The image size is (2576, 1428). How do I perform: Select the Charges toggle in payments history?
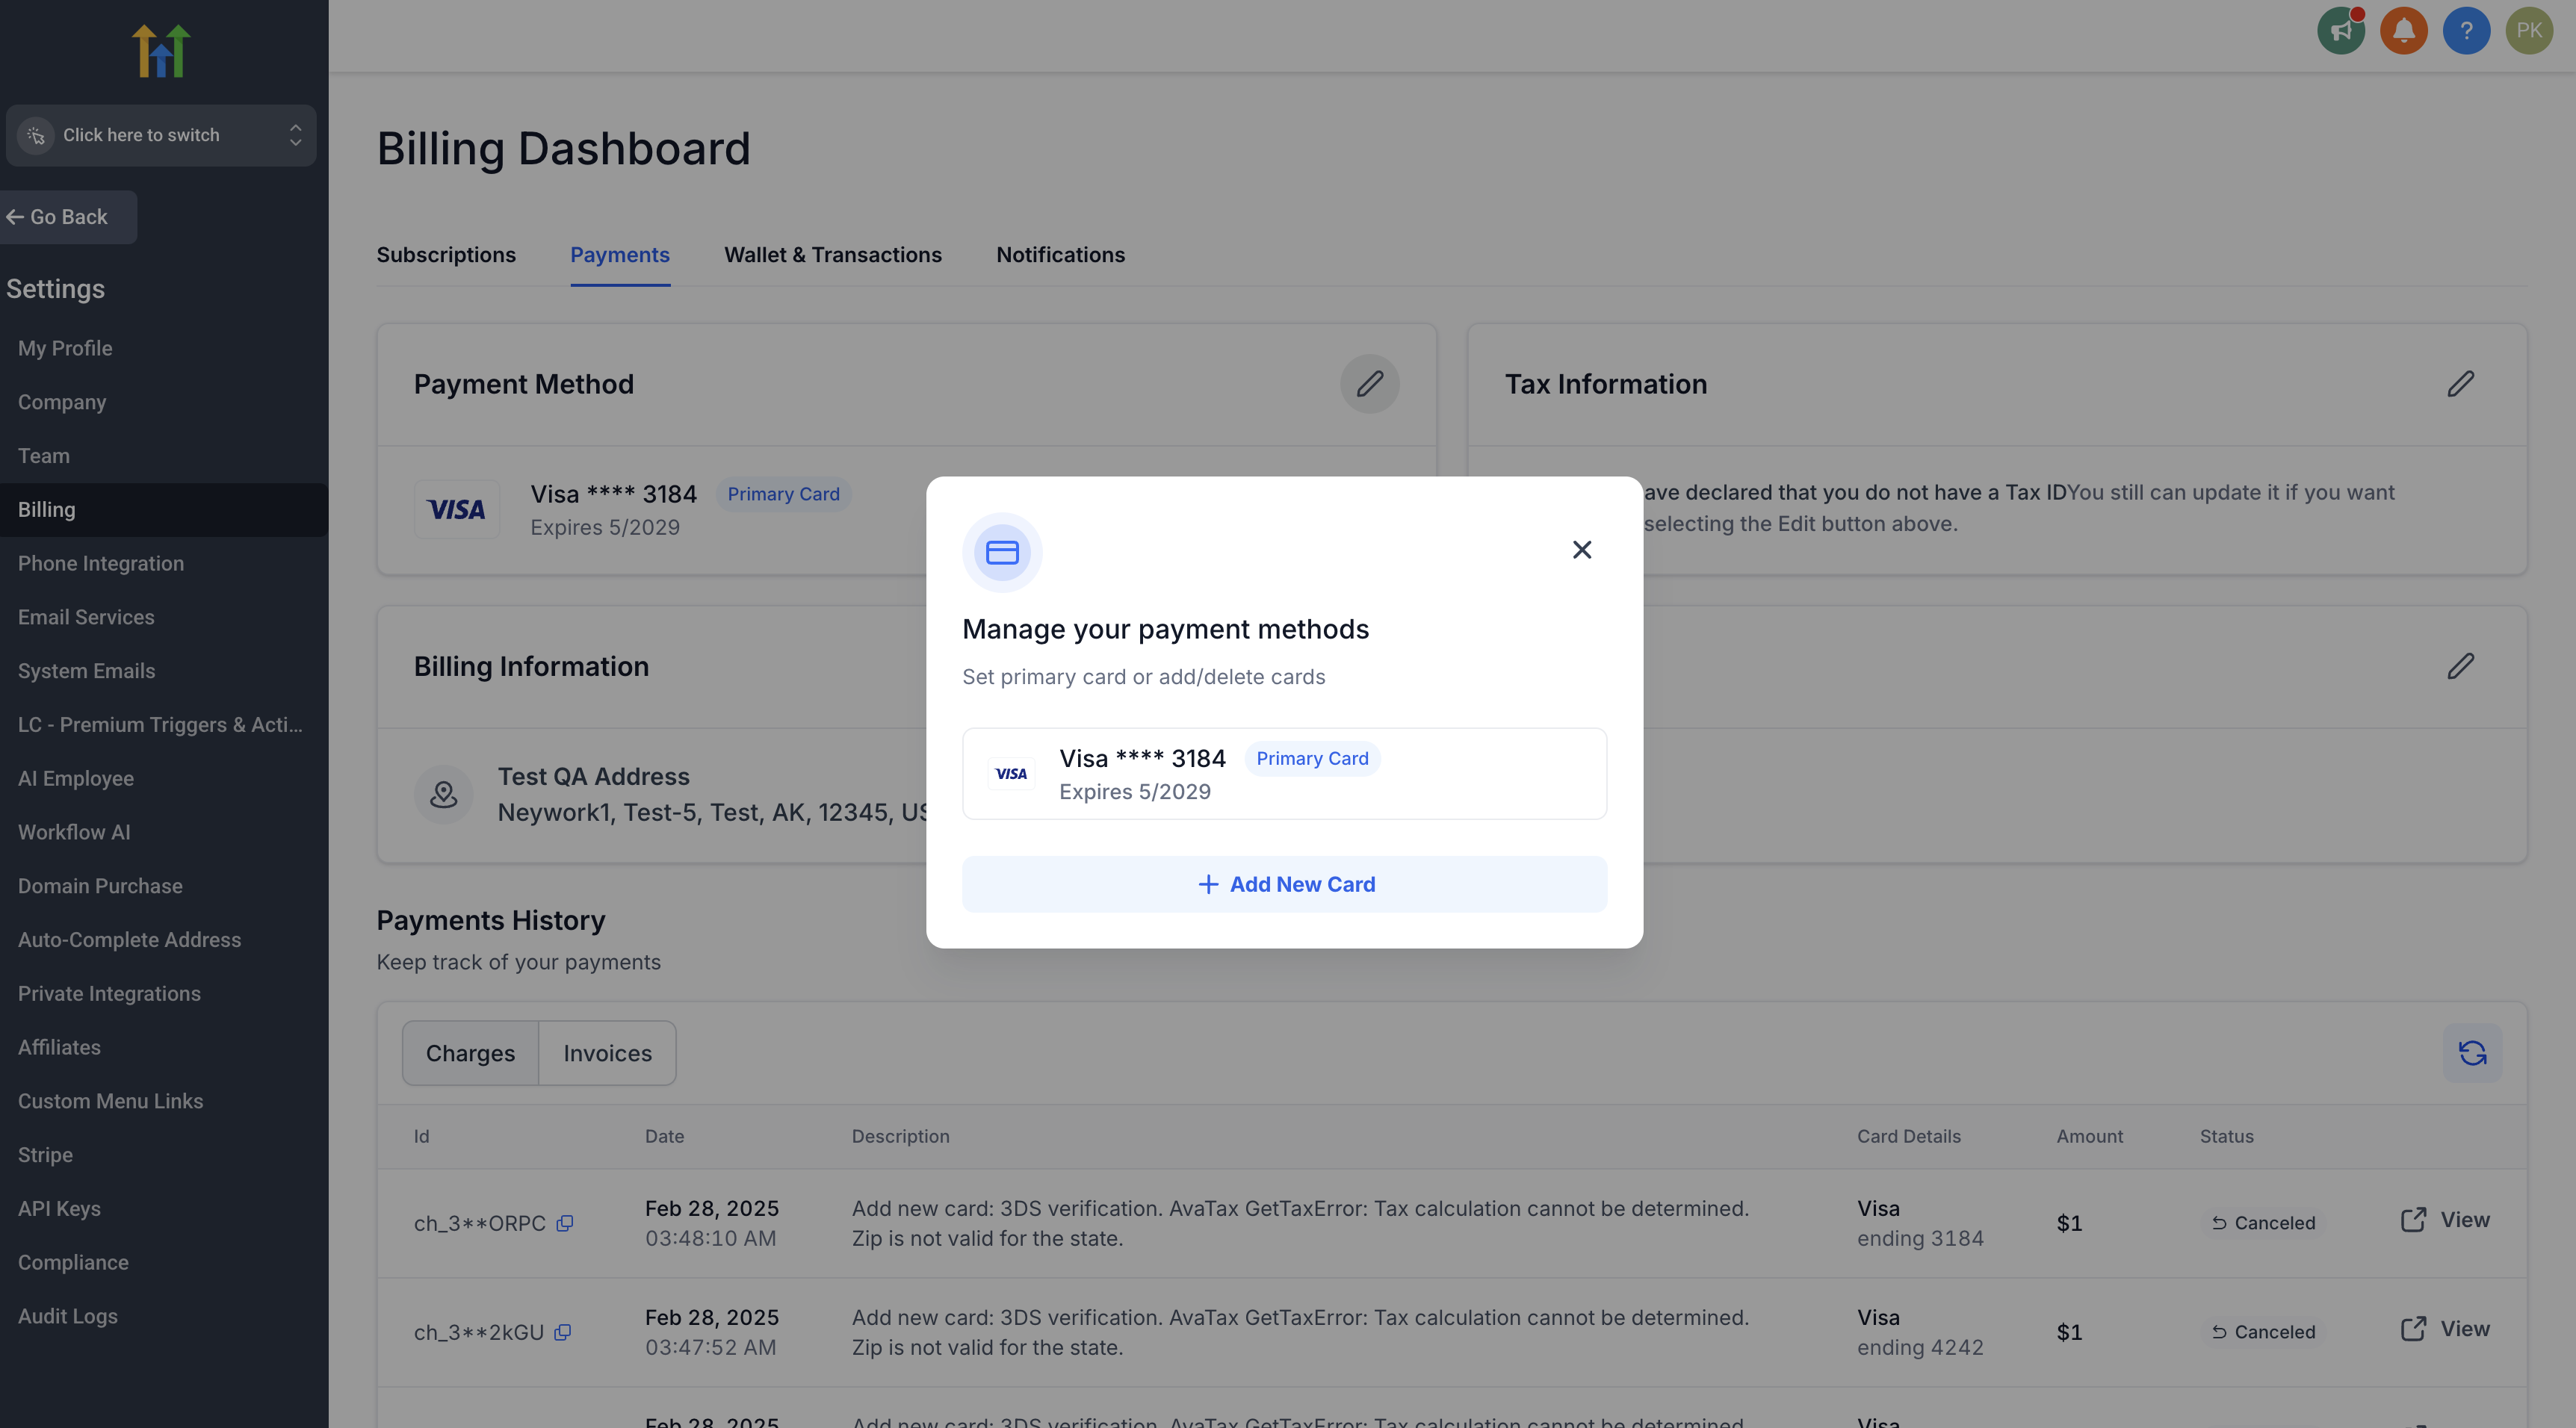470,1053
